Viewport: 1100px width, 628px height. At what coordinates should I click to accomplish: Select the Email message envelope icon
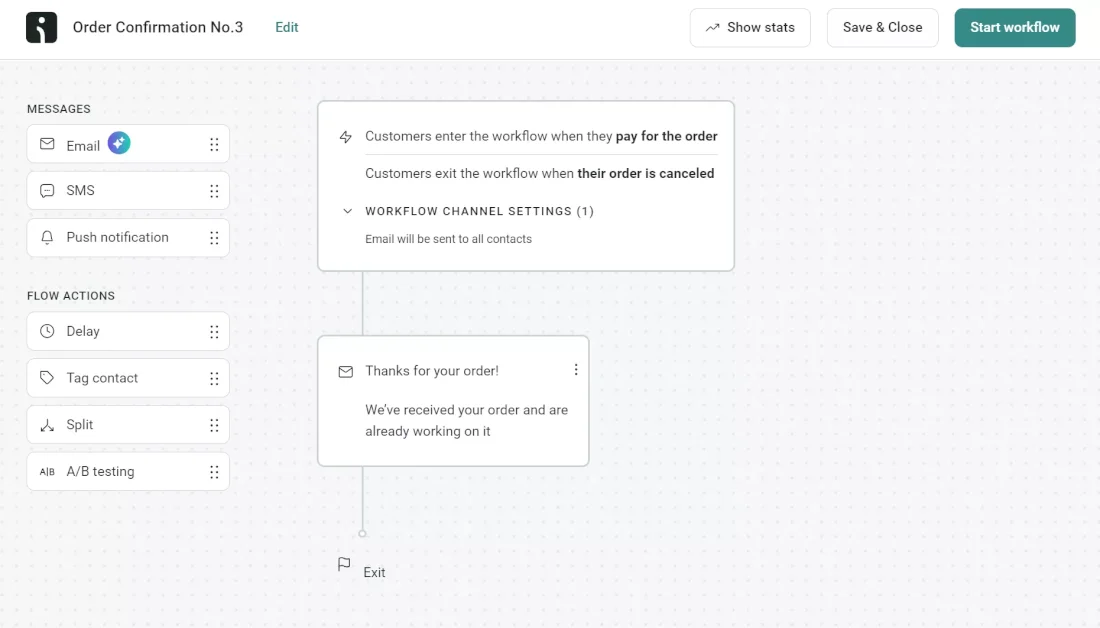point(46,144)
